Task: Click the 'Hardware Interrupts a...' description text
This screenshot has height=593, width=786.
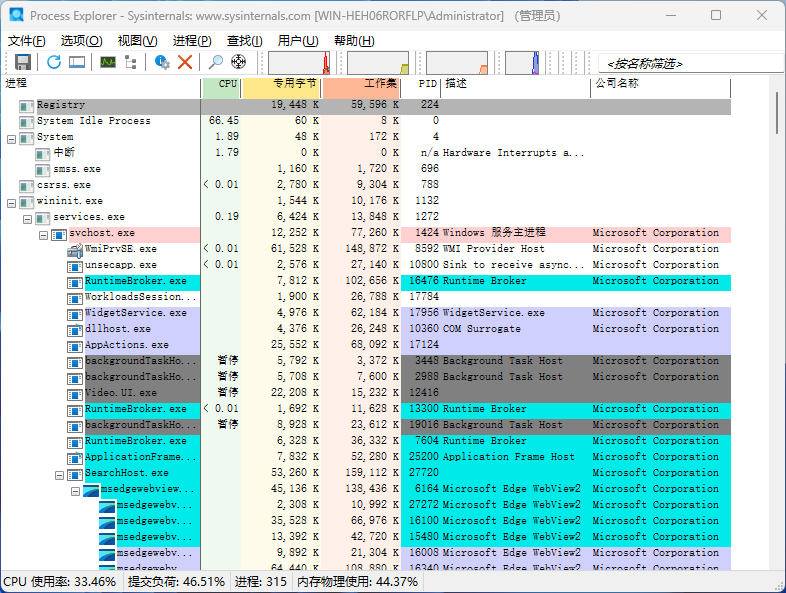Action: pos(513,153)
